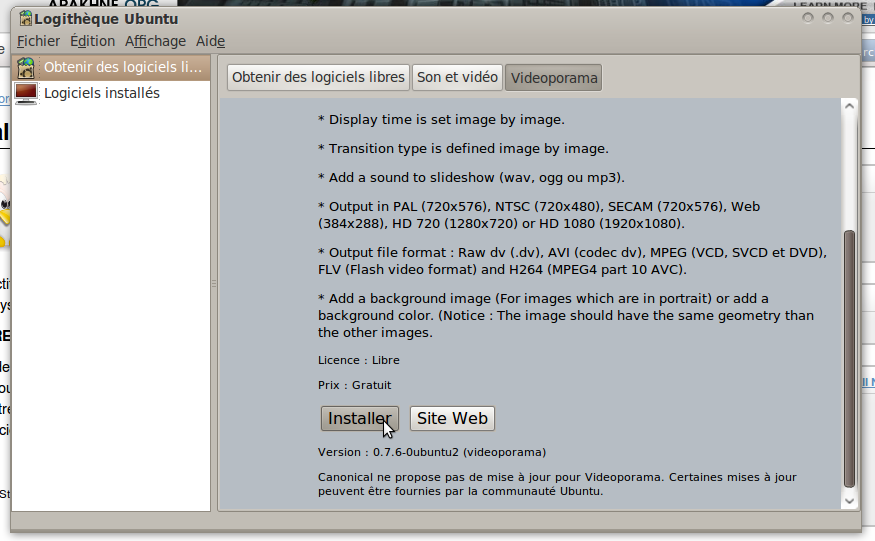Click the scrollbar up arrow
This screenshot has width=875, height=541.
tap(849, 106)
